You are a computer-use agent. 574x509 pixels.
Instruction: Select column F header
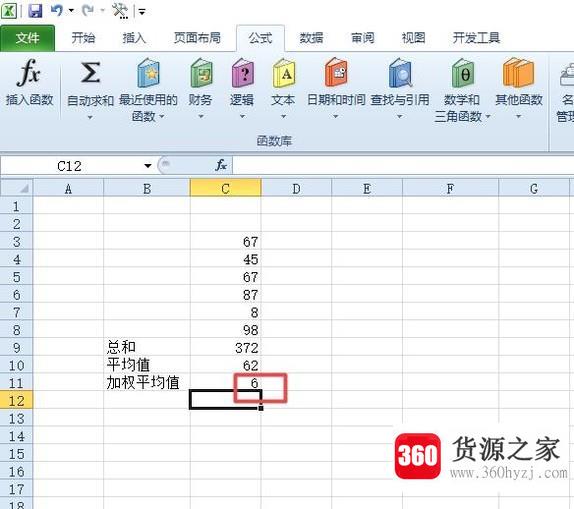pos(450,189)
